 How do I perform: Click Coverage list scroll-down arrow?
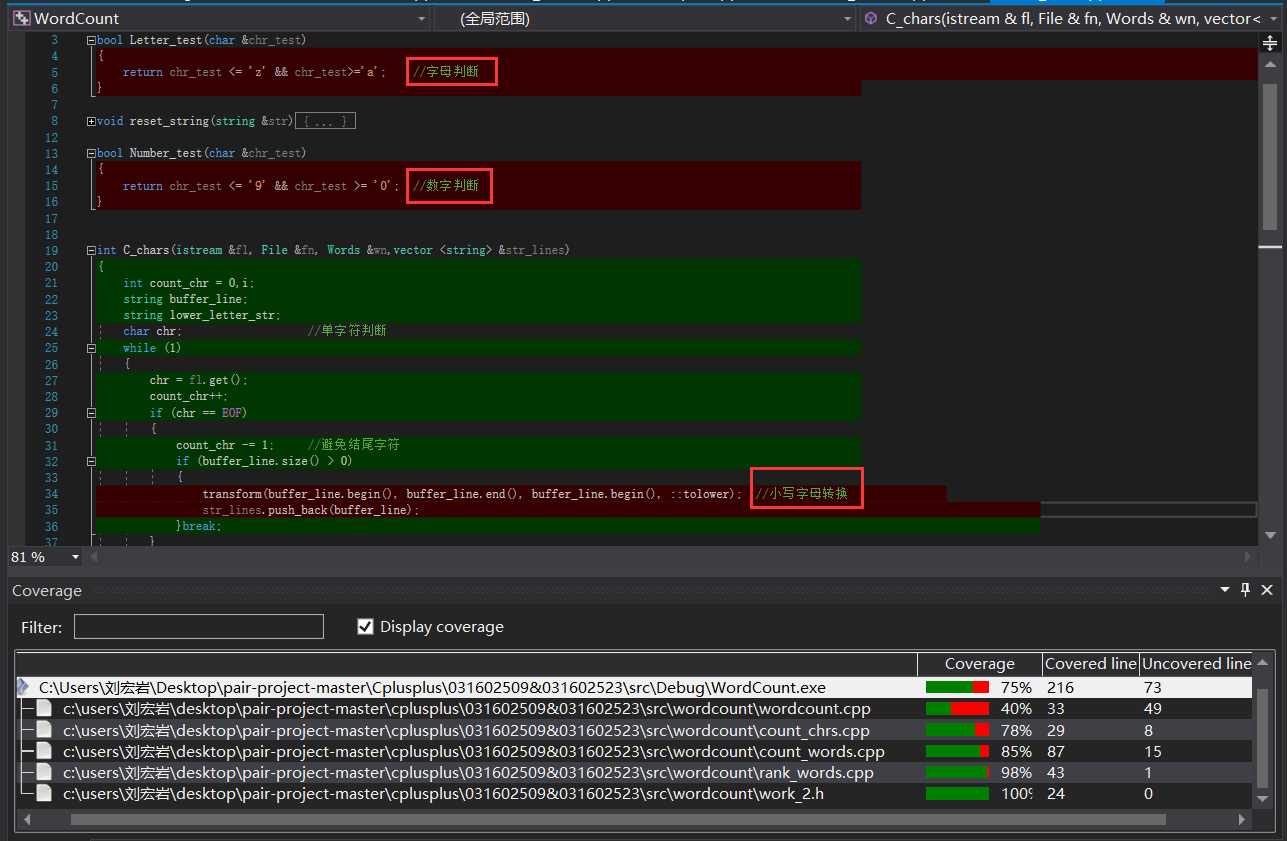[x=1263, y=800]
